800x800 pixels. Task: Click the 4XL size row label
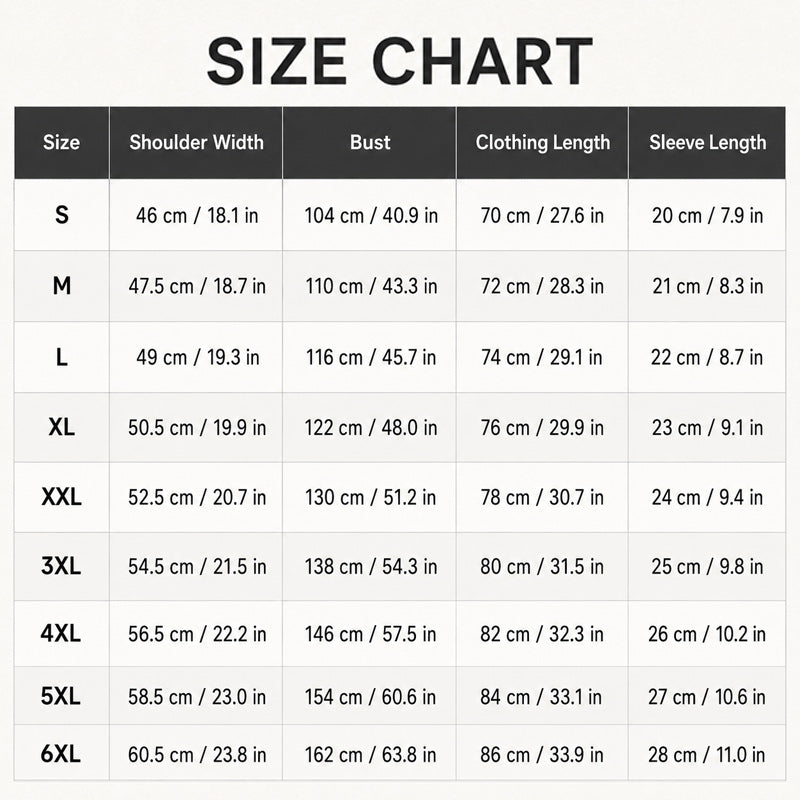[x=61, y=634]
